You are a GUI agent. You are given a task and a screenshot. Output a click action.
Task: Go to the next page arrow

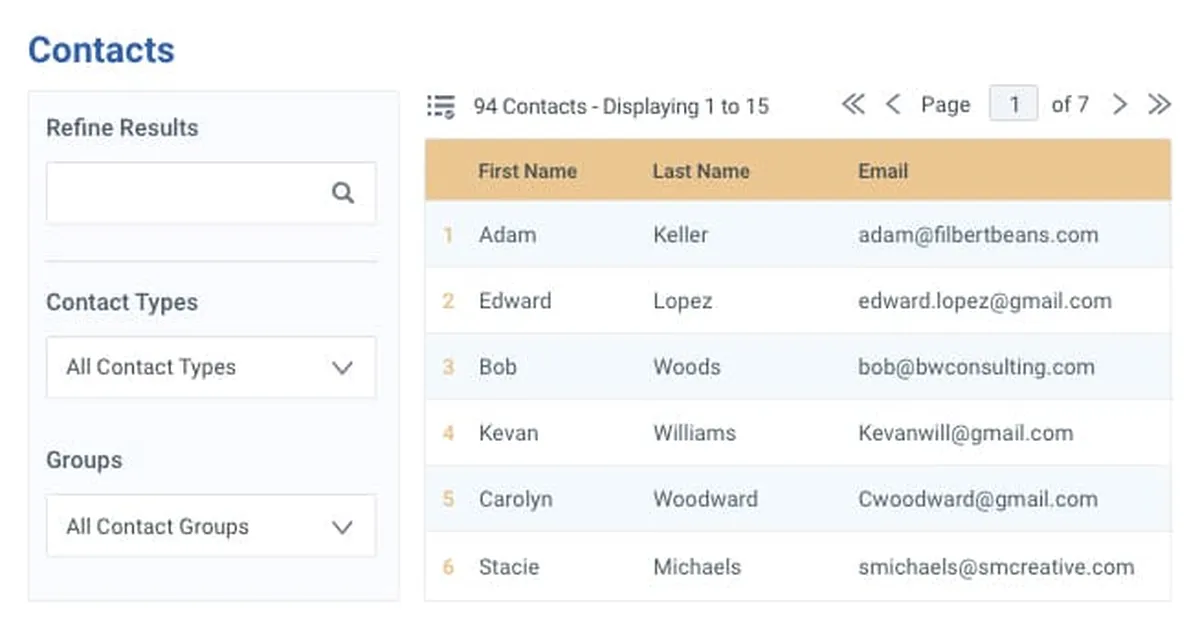point(1120,104)
